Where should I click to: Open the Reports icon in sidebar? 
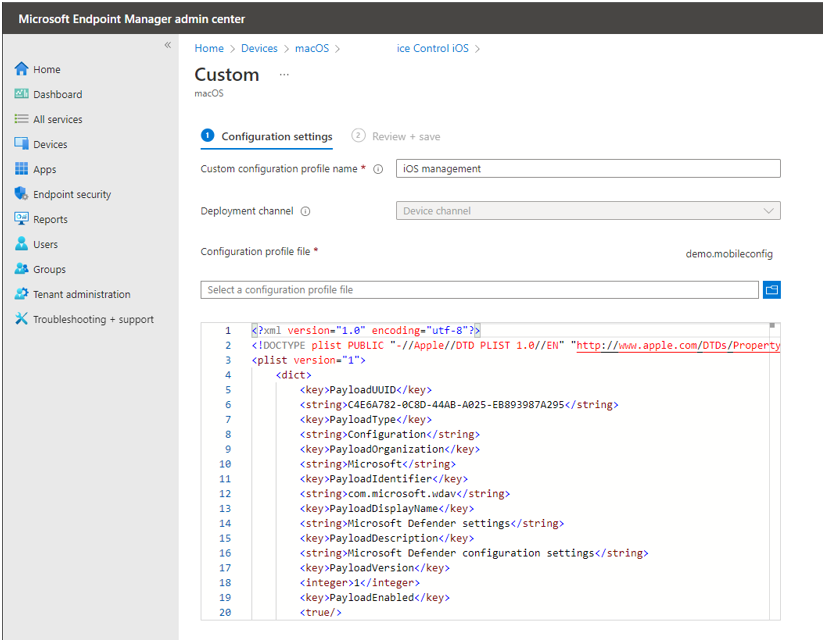pyautogui.click(x=21, y=219)
